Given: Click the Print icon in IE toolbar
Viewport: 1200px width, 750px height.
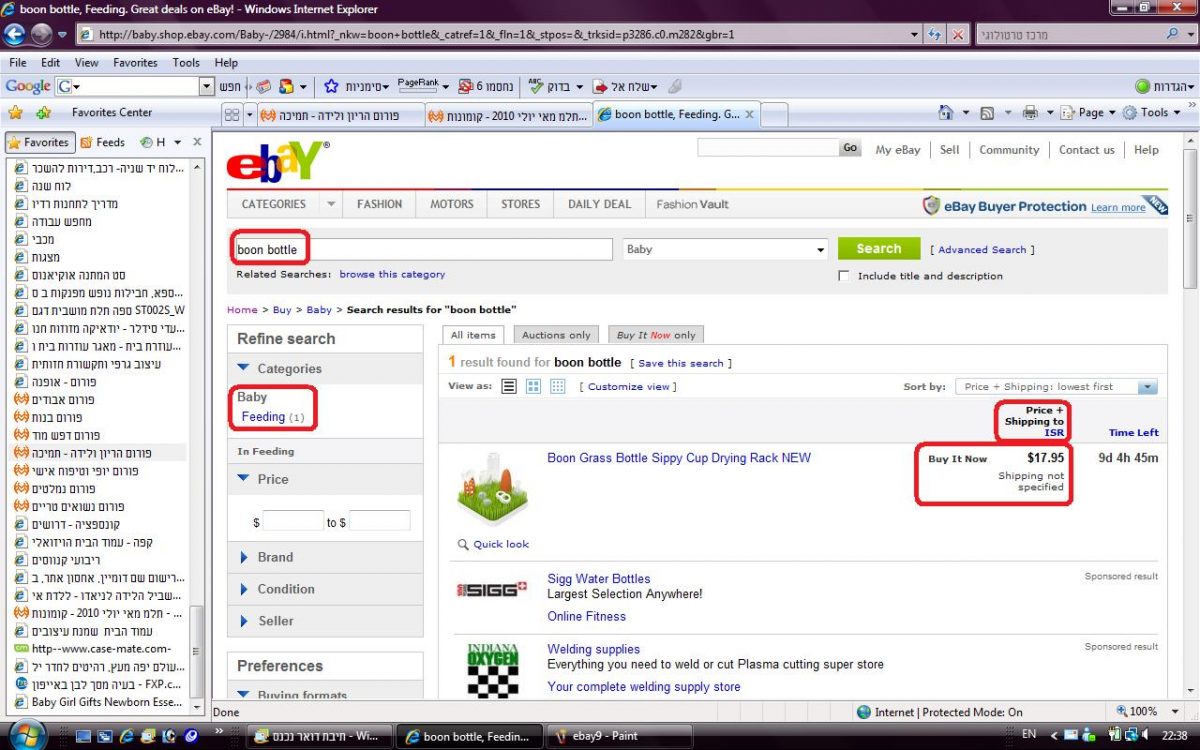Looking at the screenshot, I should point(1030,113).
